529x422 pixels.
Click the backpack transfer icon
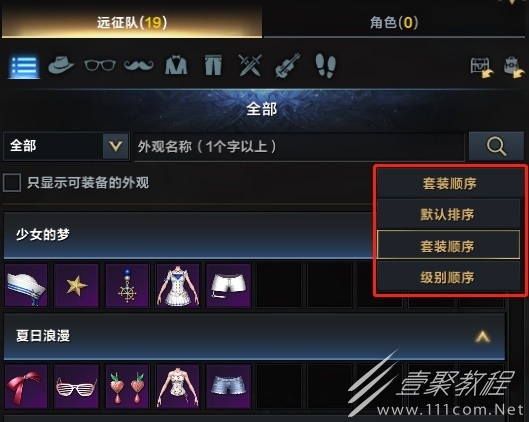tap(514, 67)
